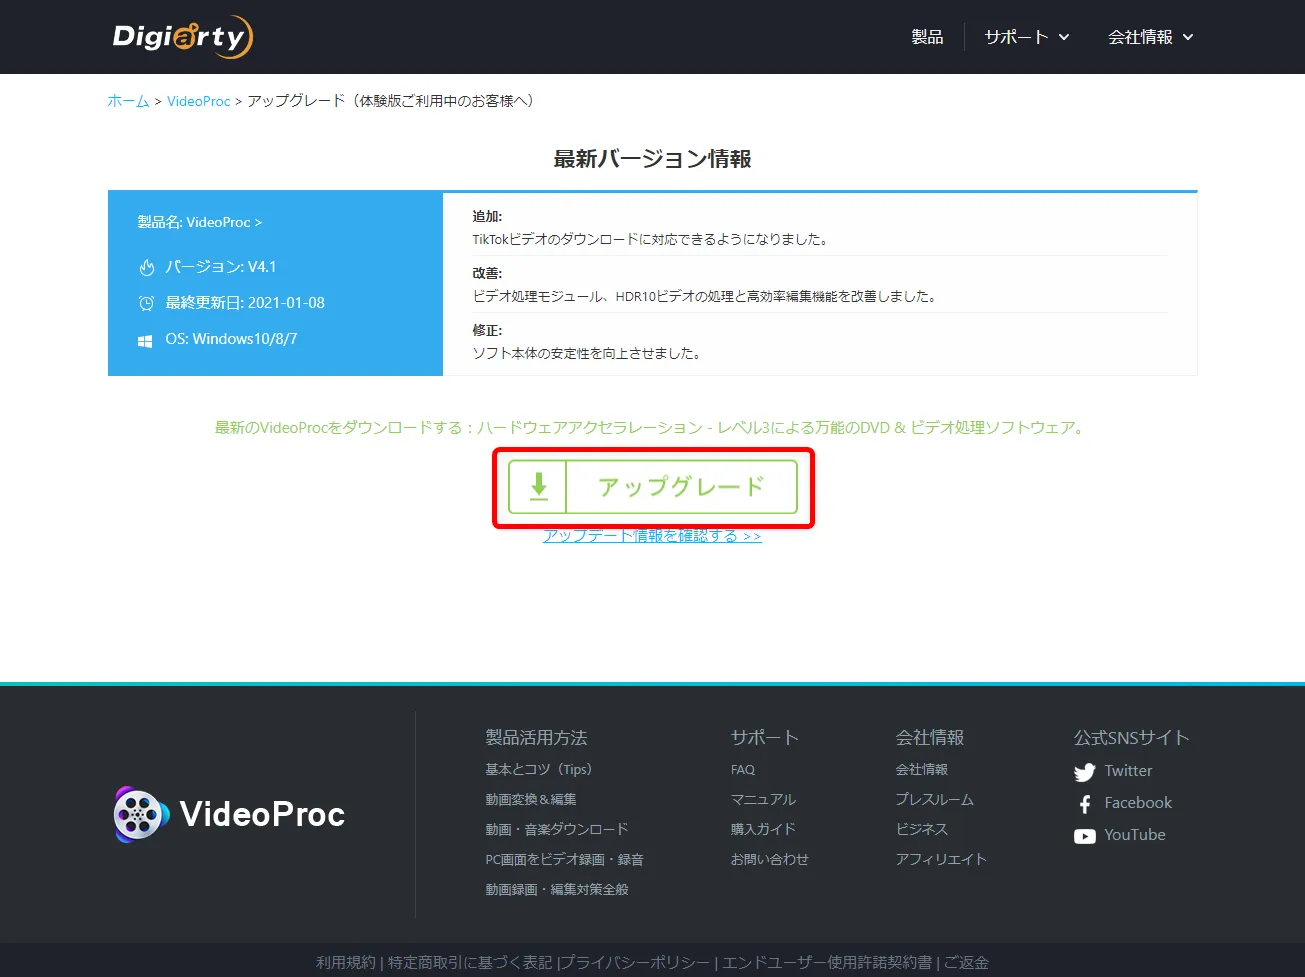Open 利用規約 at page bottom
Image resolution: width=1305 pixels, height=977 pixels.
point(346,962)
